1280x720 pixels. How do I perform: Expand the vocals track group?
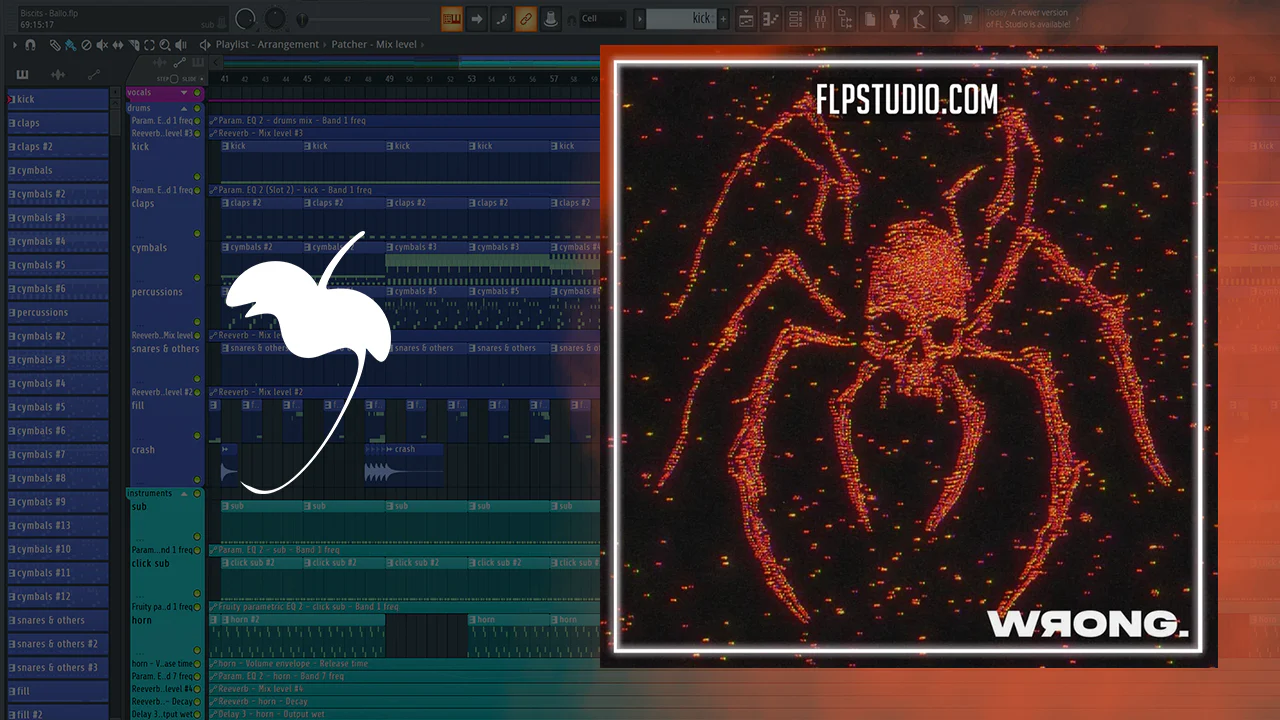(x=184, y=93)
